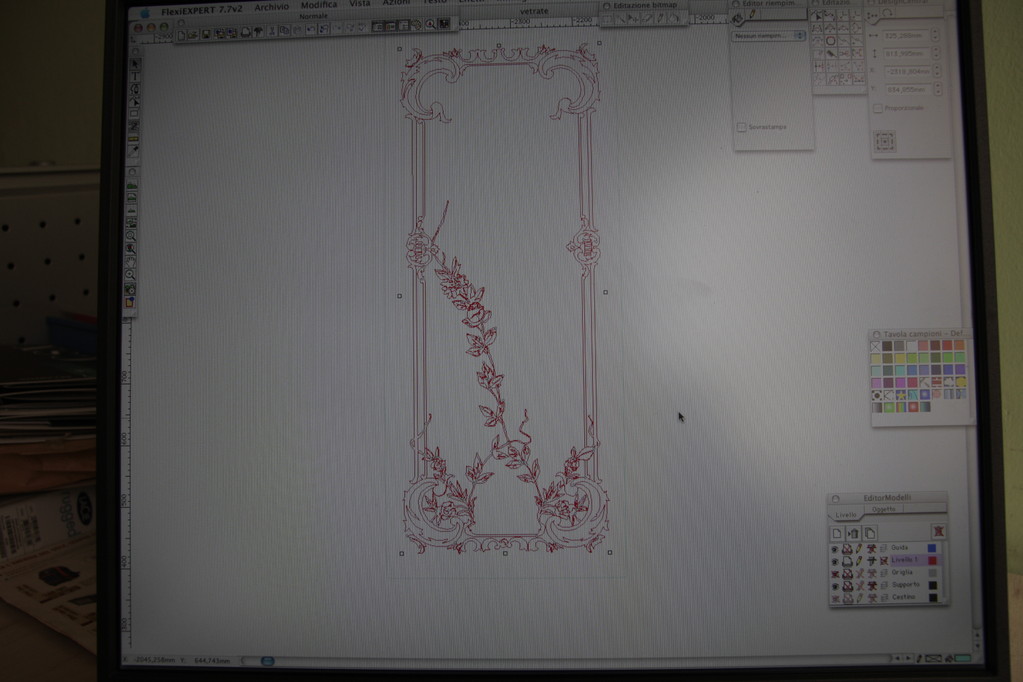Click the Open file toolbar icon
Screen dimensions: 1023x682
[x=192, y=35]
